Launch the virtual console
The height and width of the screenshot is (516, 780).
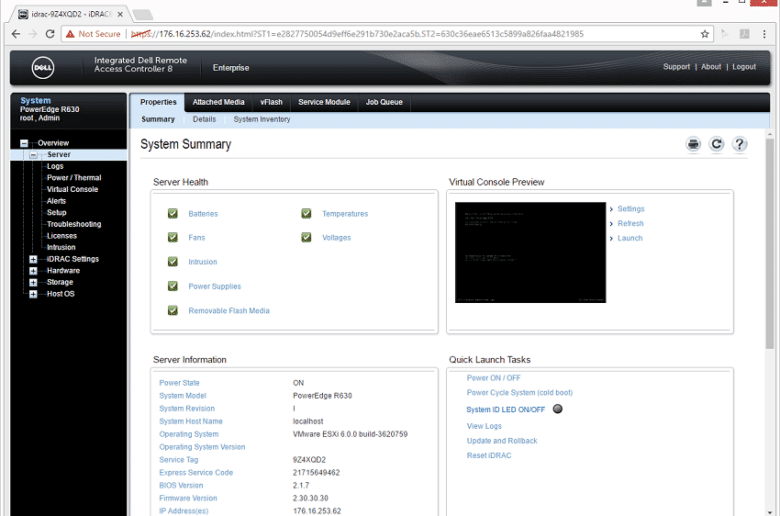tap(630, 238)
